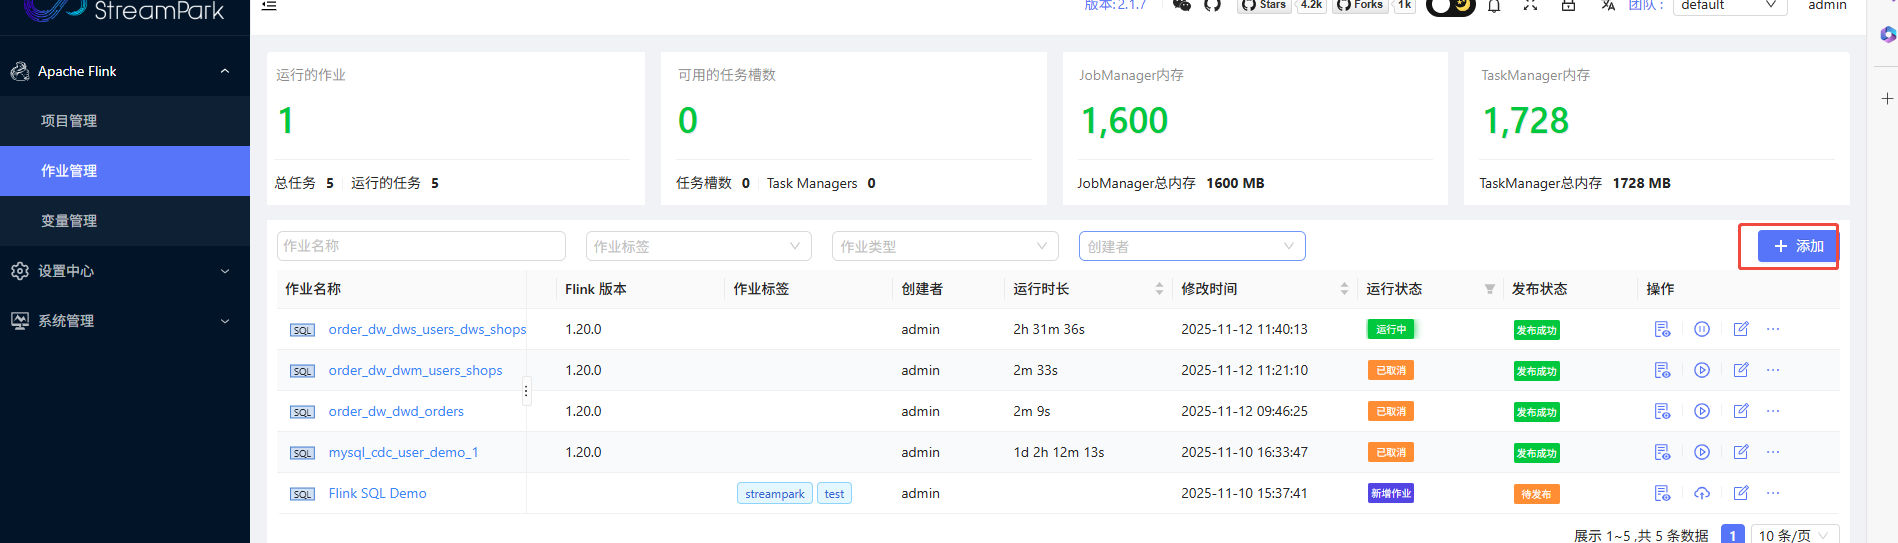This screenshot has width=1898, height=543.
Task: View details of order_dw_dws_users_dws_shops job
Action: [1662, 329]
